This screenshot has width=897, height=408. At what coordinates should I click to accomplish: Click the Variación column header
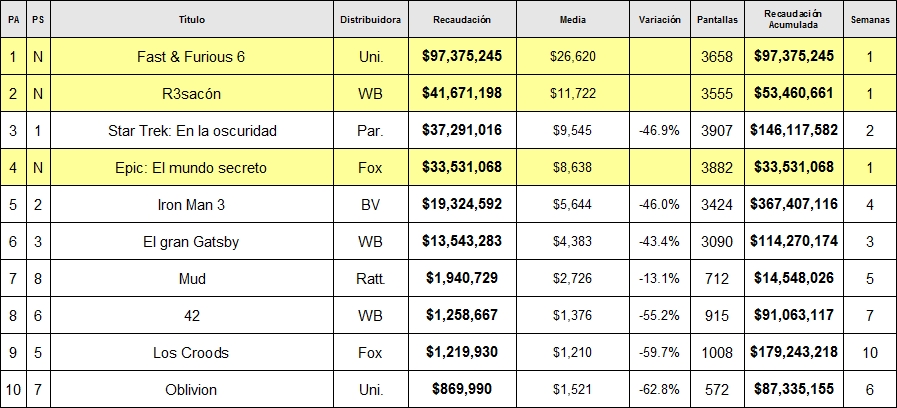(658, 19)
